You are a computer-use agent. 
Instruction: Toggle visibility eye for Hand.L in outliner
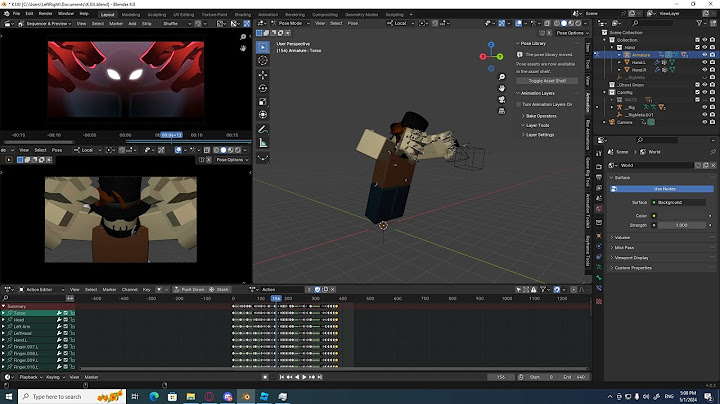[x=705, y=62]
